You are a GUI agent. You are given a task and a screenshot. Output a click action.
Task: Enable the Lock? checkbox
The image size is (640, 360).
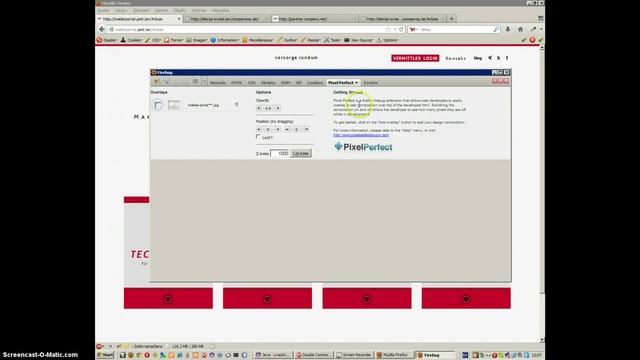[x=258, y=137]
